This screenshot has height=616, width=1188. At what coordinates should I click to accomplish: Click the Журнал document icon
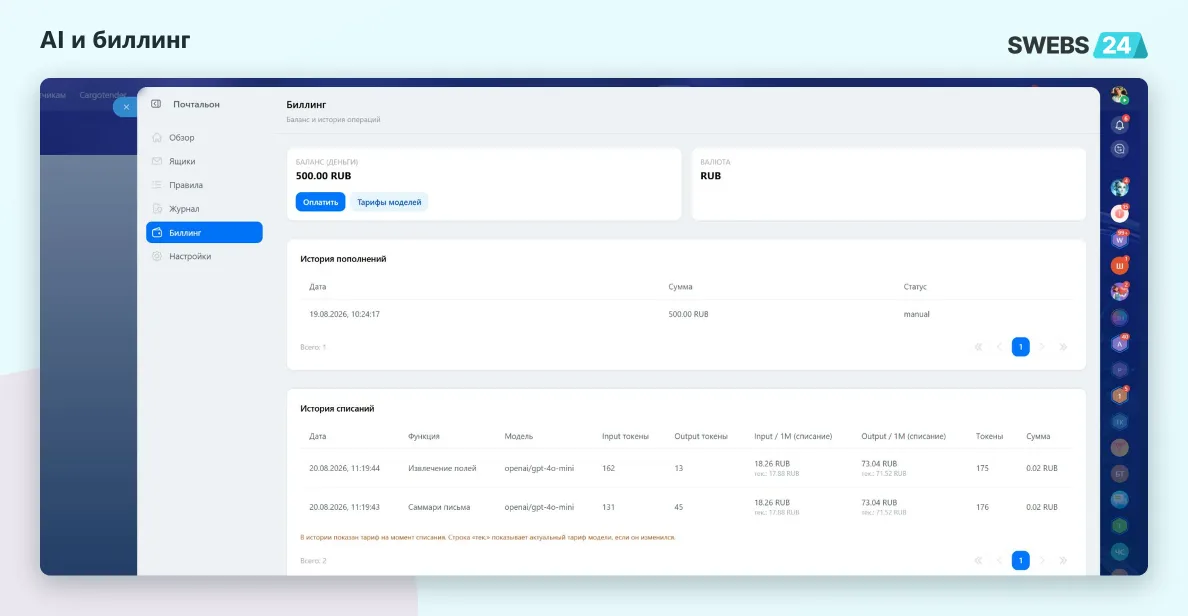coord(157,208)
